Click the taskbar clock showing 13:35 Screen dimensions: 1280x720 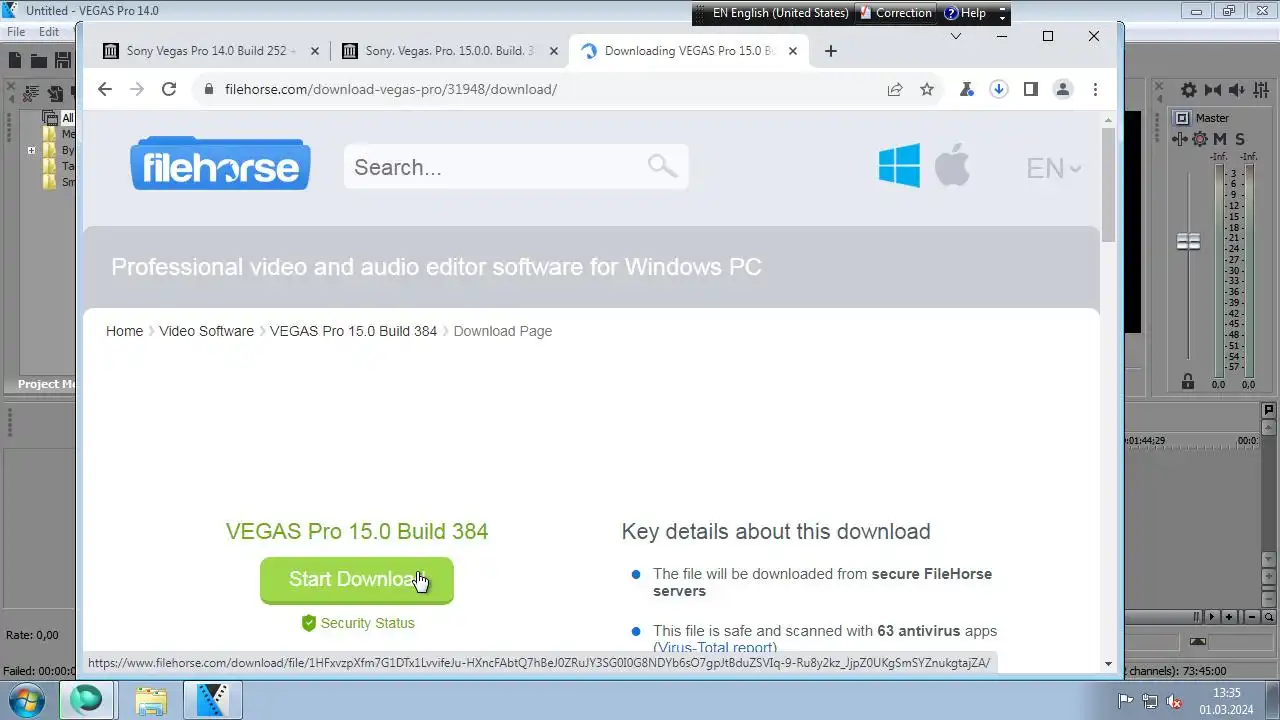(1226, 700)
